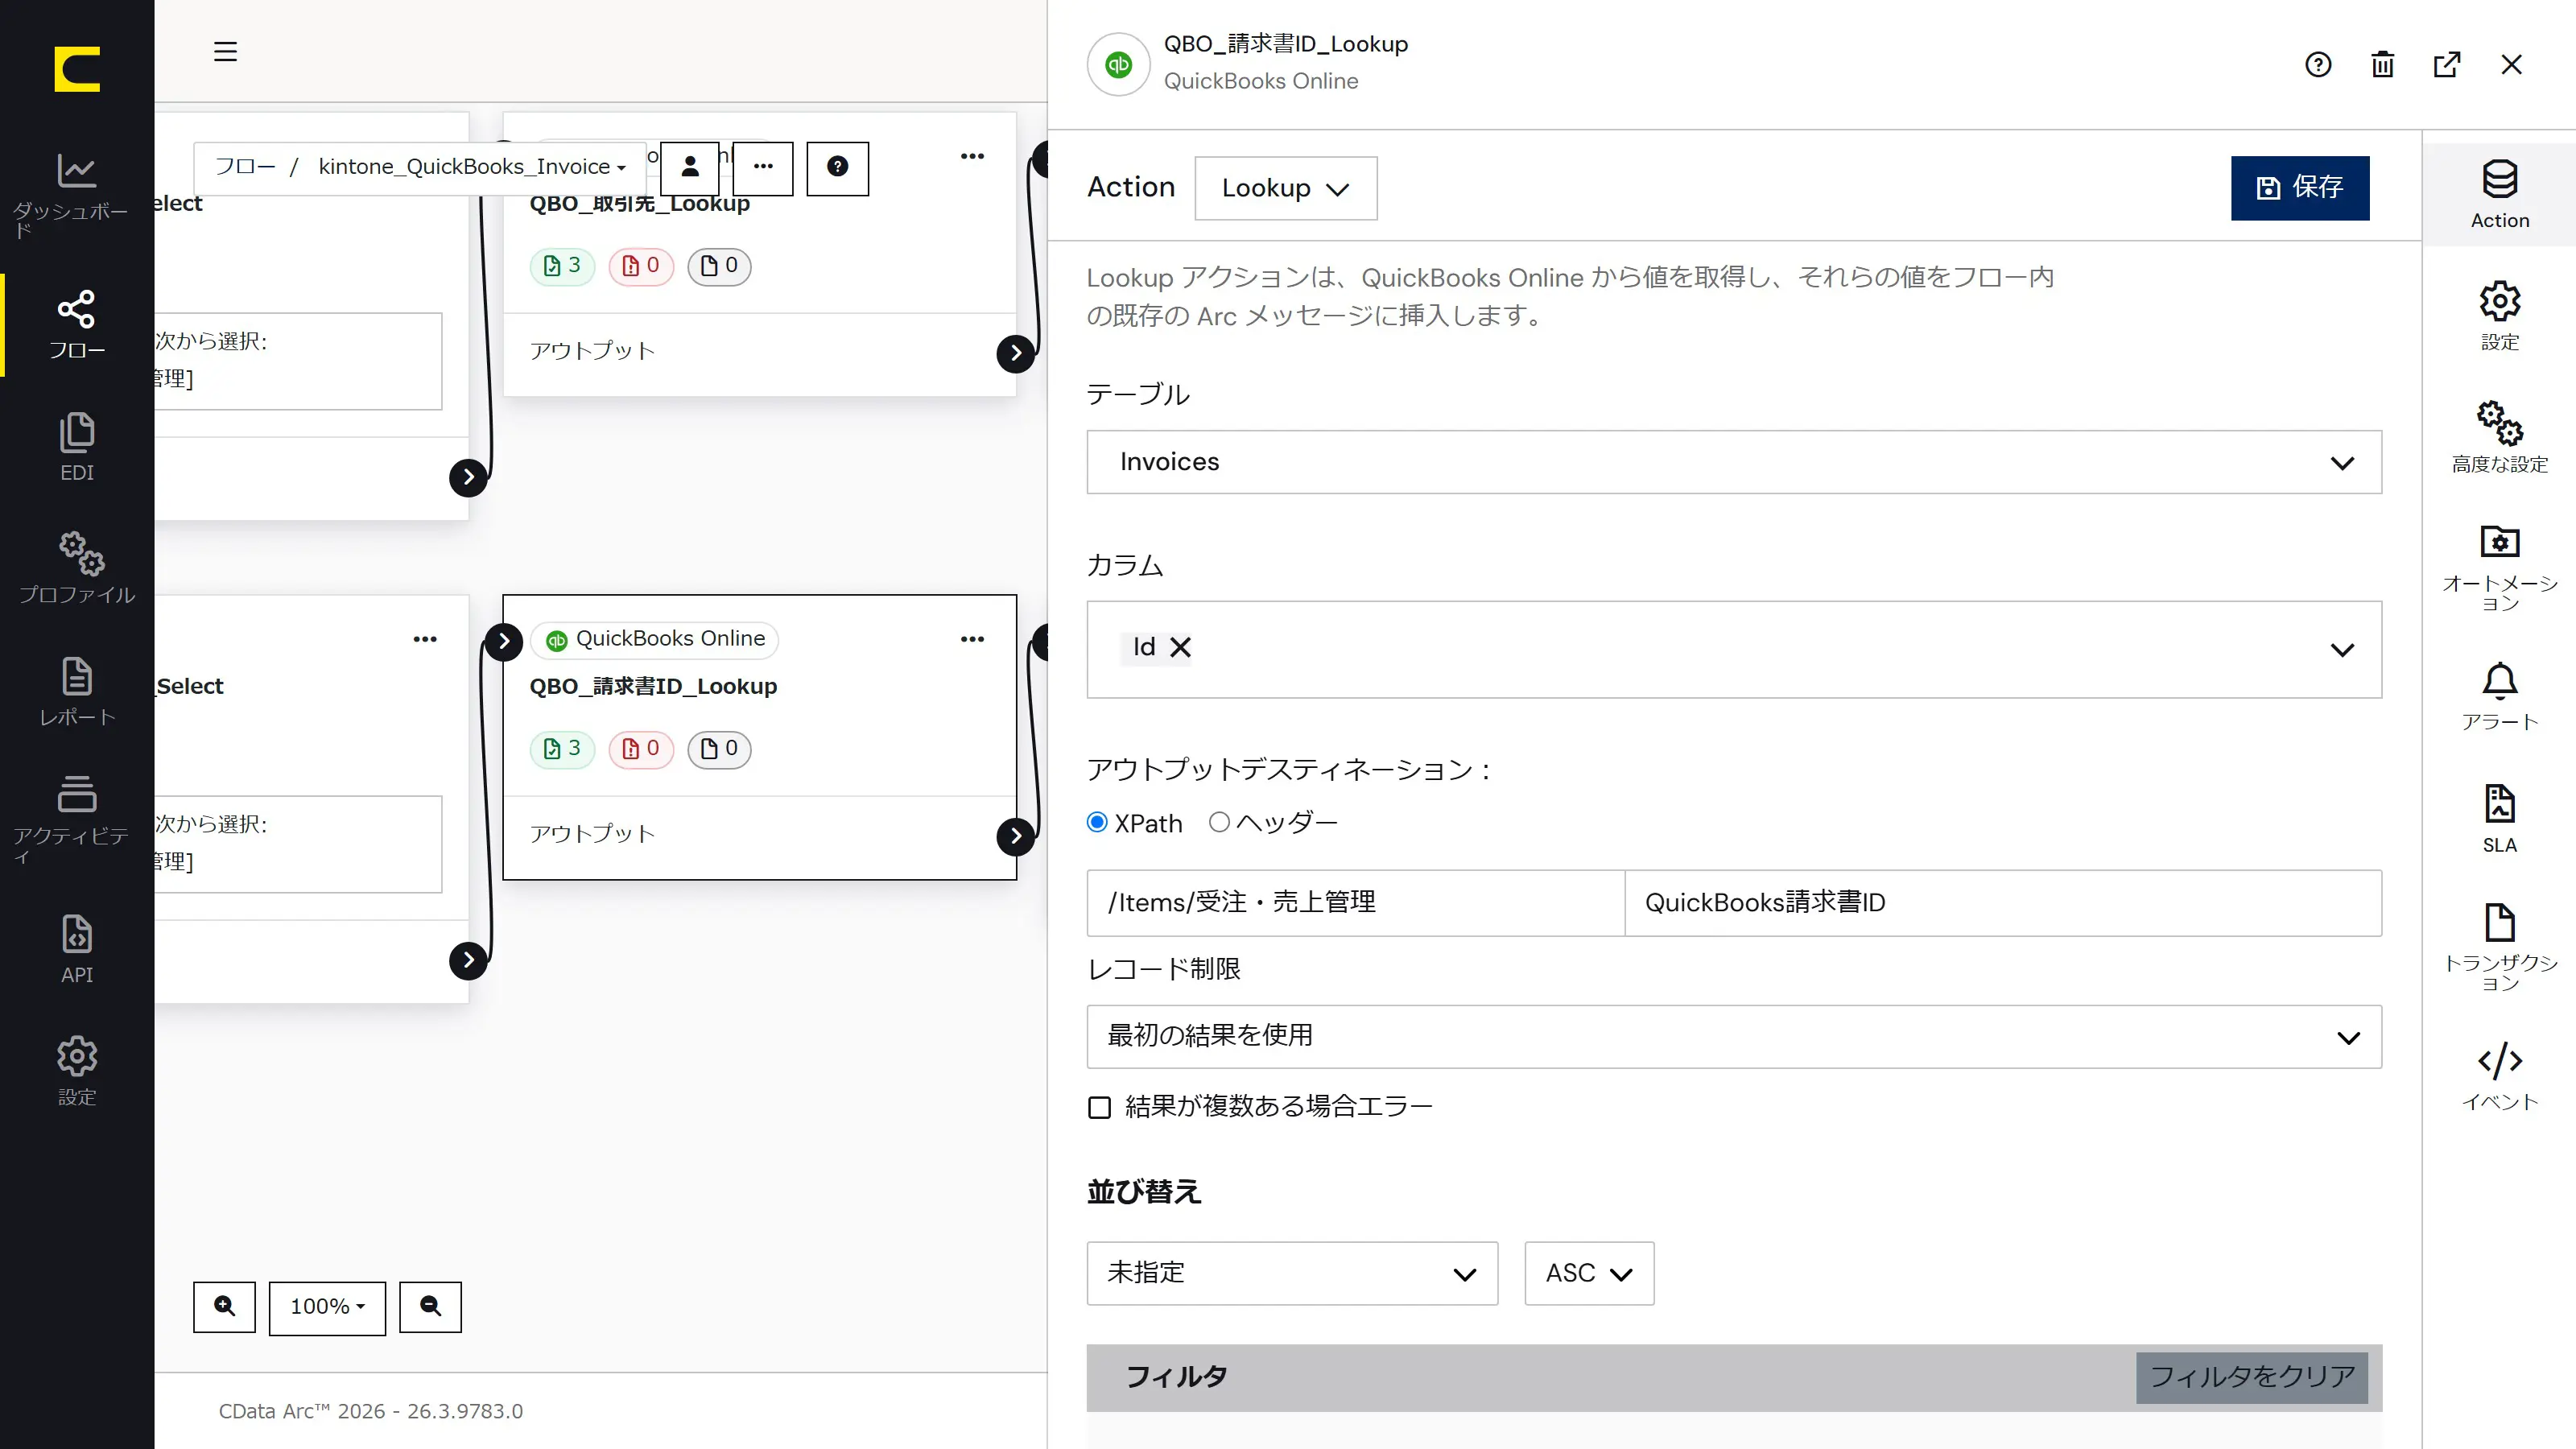Open the 未指定 sort column dropdown
Image resolution: width=2576 pixels, height=1449 pixels.
[x=1292, y=1273]
